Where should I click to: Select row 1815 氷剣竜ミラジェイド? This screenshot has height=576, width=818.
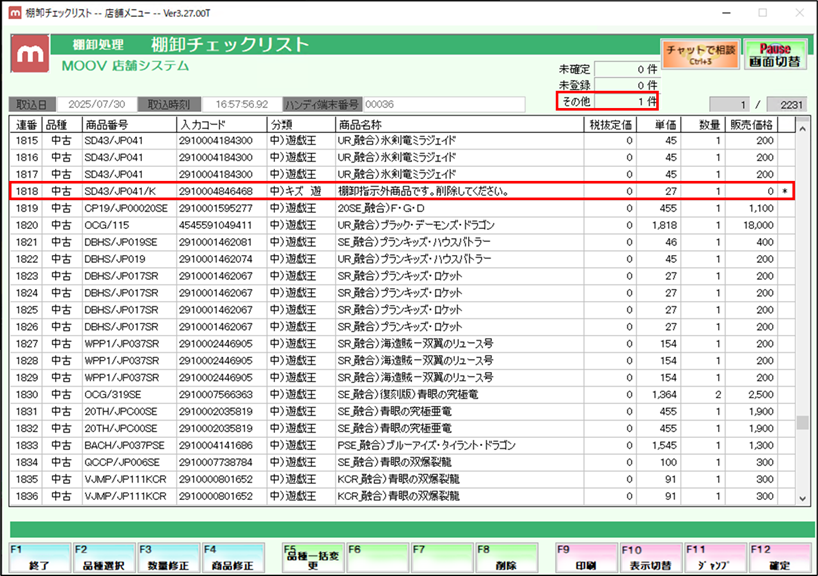pyautogui.click(x=402, y=140)
